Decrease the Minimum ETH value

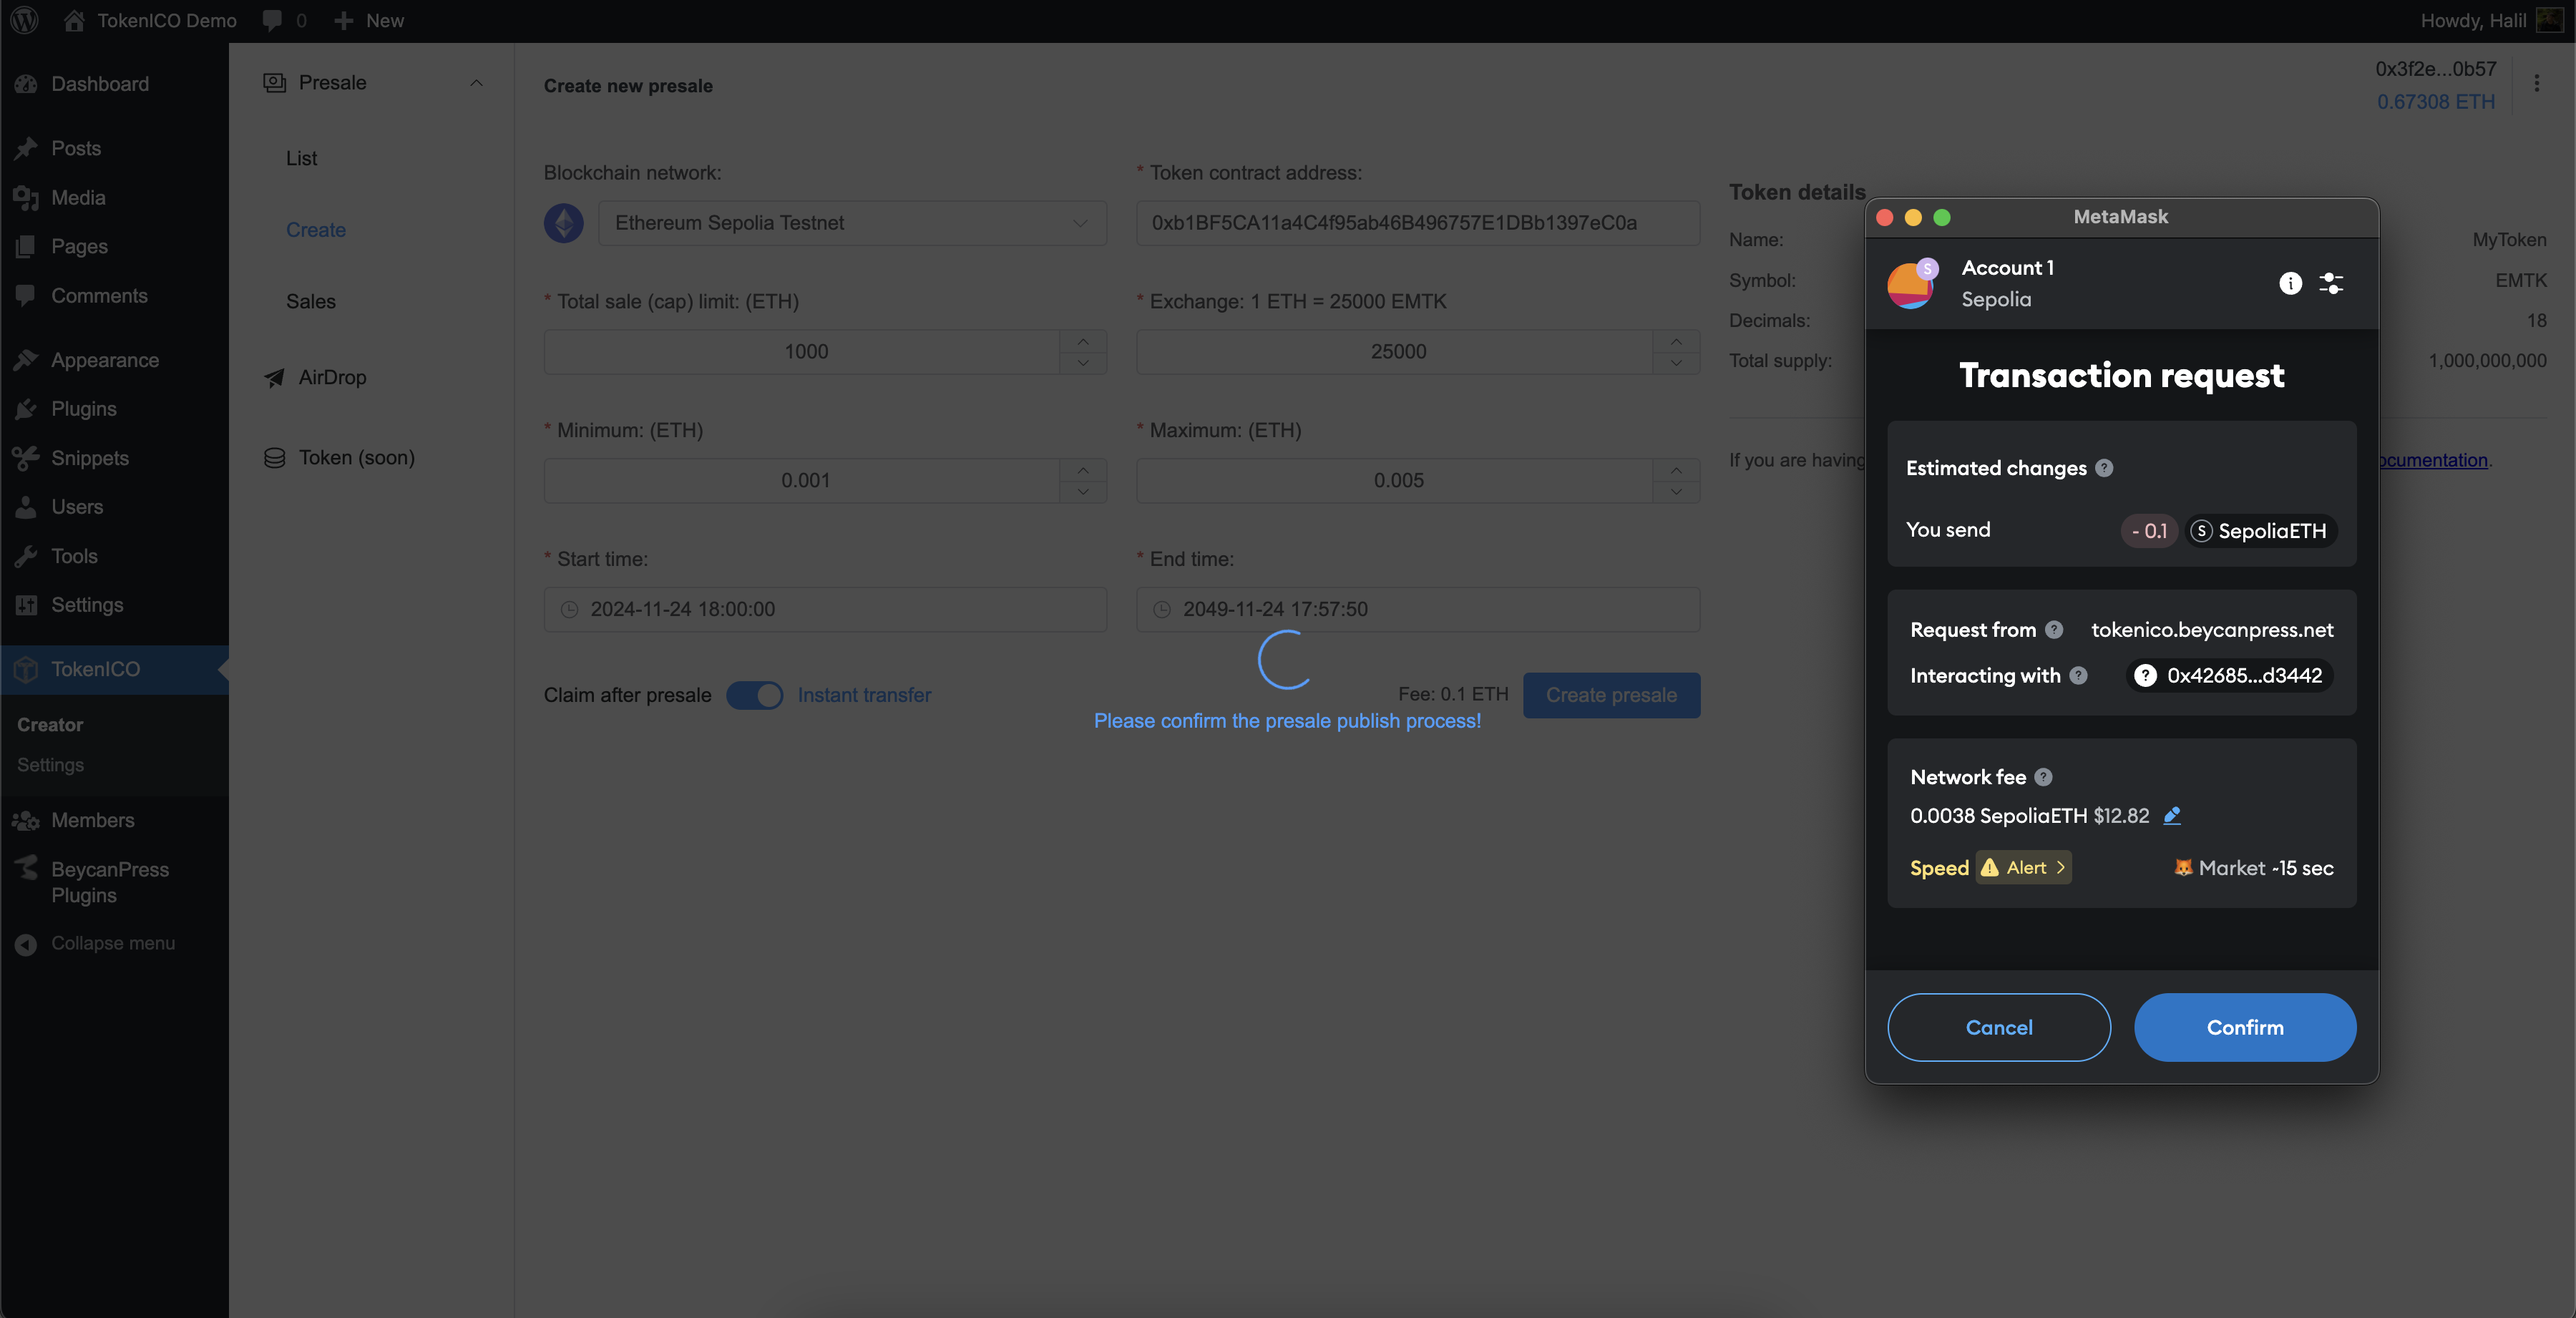[1083, 492]
